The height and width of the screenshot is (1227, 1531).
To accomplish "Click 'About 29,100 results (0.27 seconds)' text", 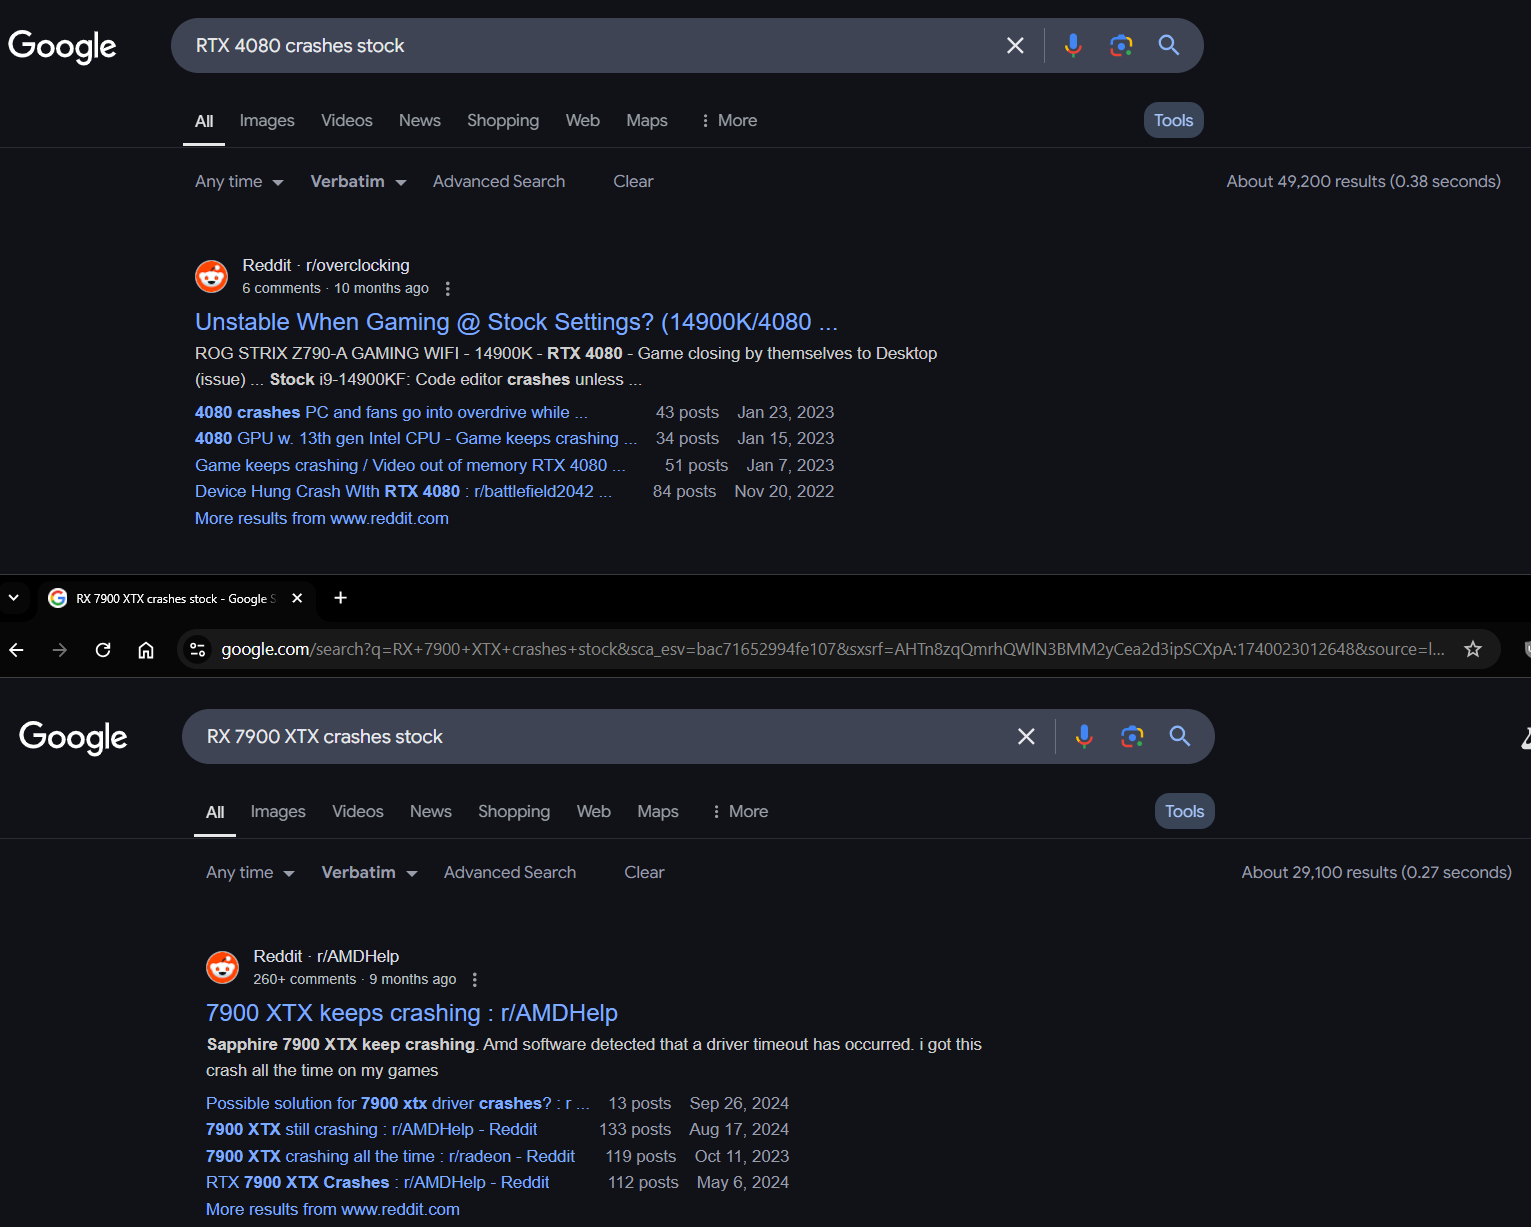I will click(1377, 872).
